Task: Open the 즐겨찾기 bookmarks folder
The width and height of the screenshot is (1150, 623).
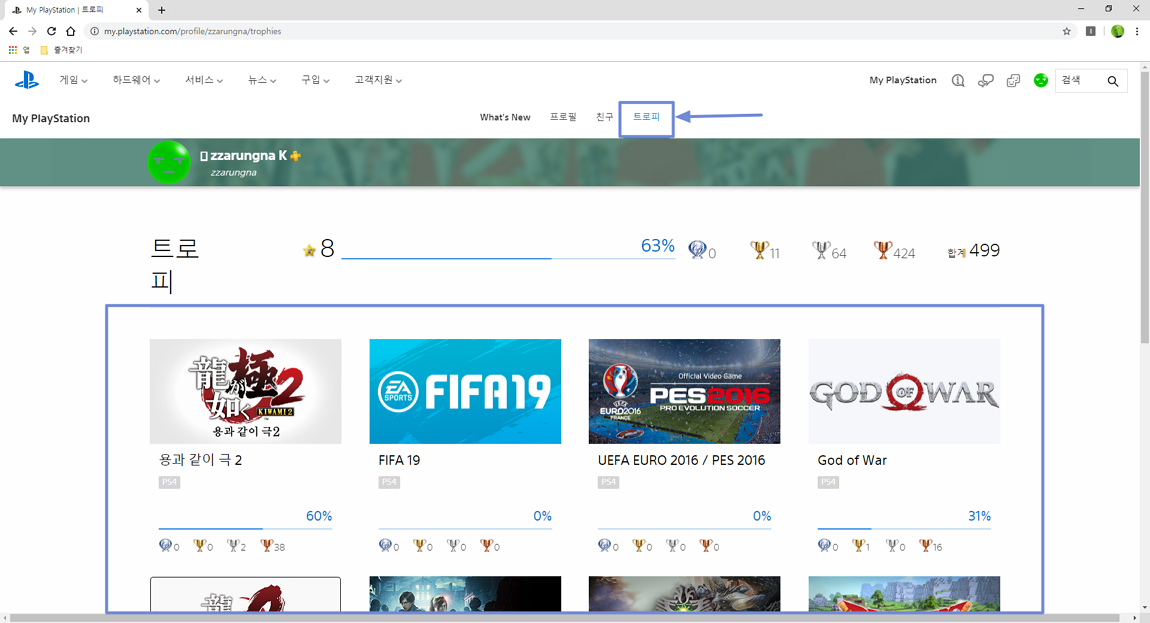Action: click(61, 50)
